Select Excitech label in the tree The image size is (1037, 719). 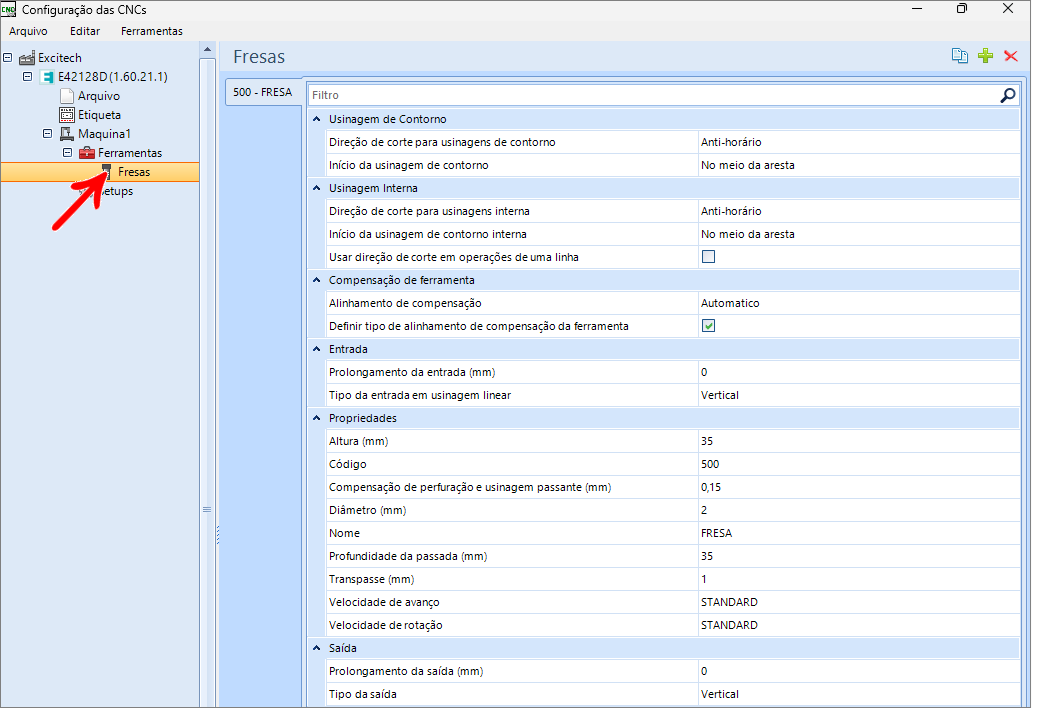point(60,58)
